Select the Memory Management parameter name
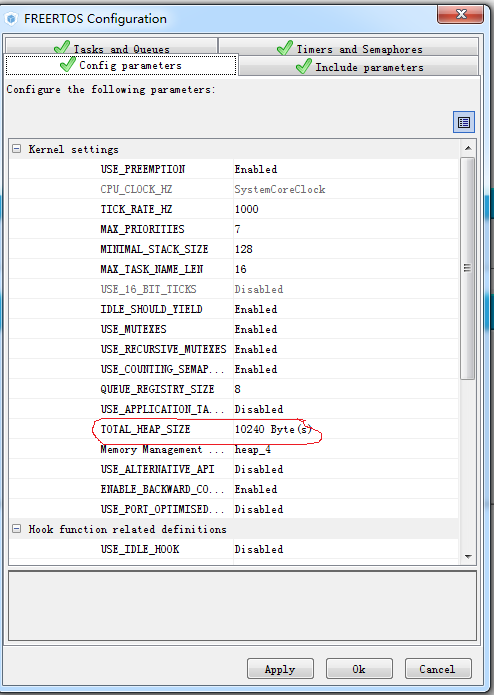 pyautogui.click(x=162, y=449)
